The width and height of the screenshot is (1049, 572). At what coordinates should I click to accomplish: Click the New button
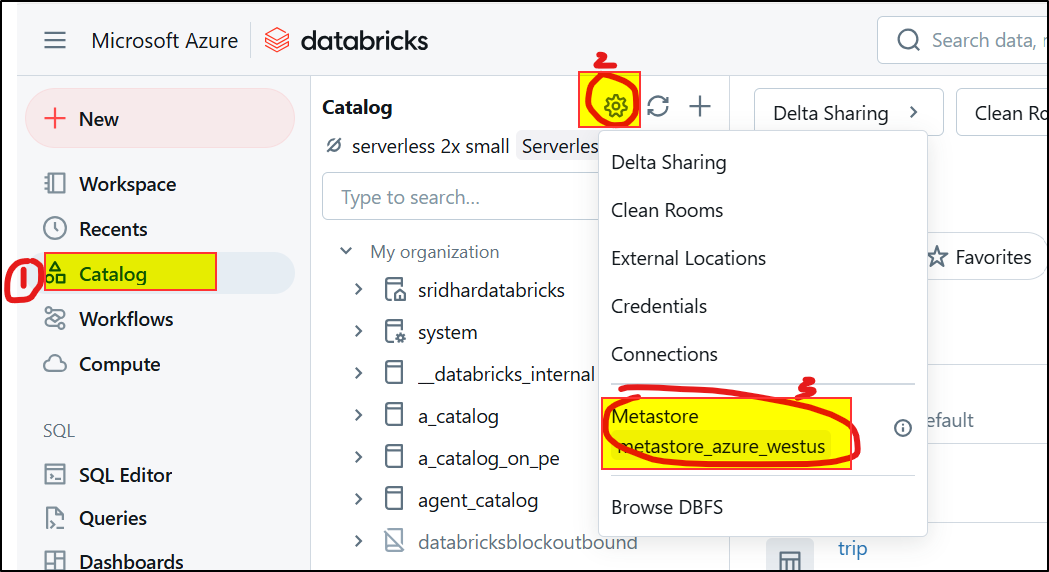click(x=160, y=118)
